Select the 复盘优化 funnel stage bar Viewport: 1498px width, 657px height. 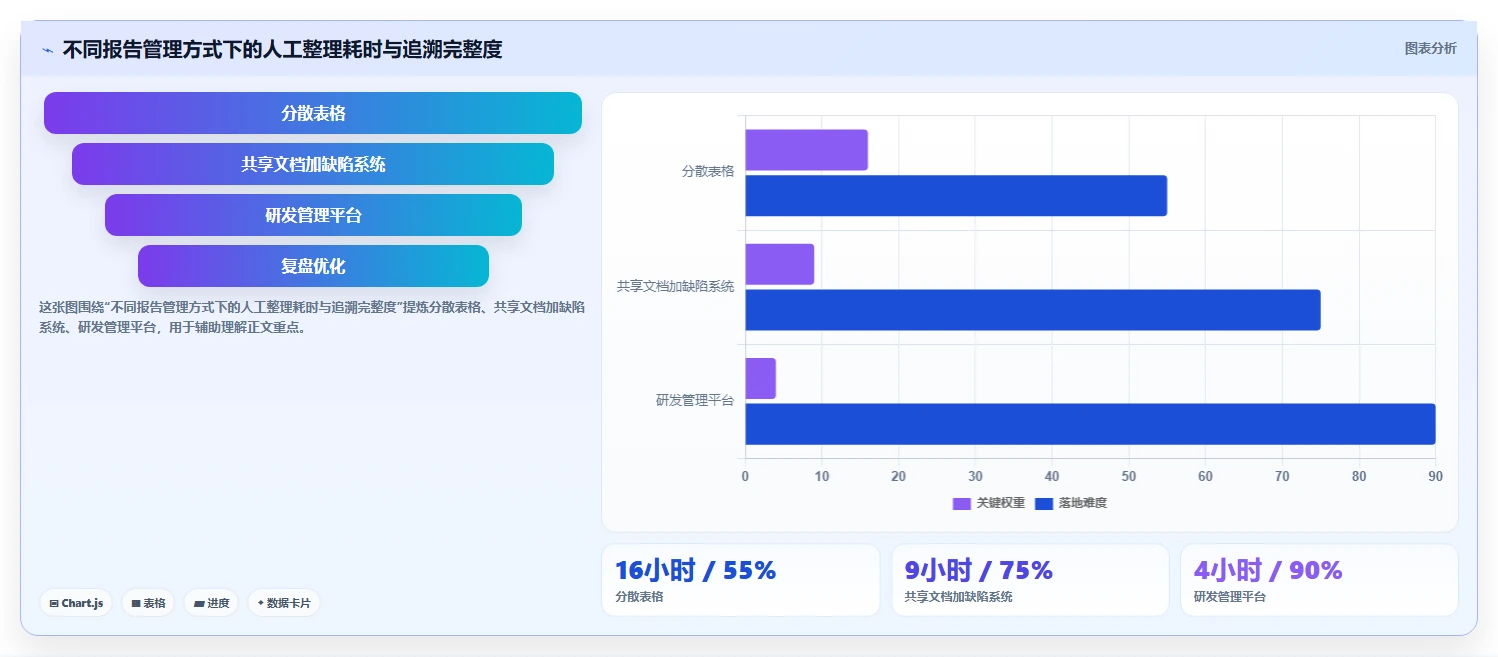[x=313, y=266]
